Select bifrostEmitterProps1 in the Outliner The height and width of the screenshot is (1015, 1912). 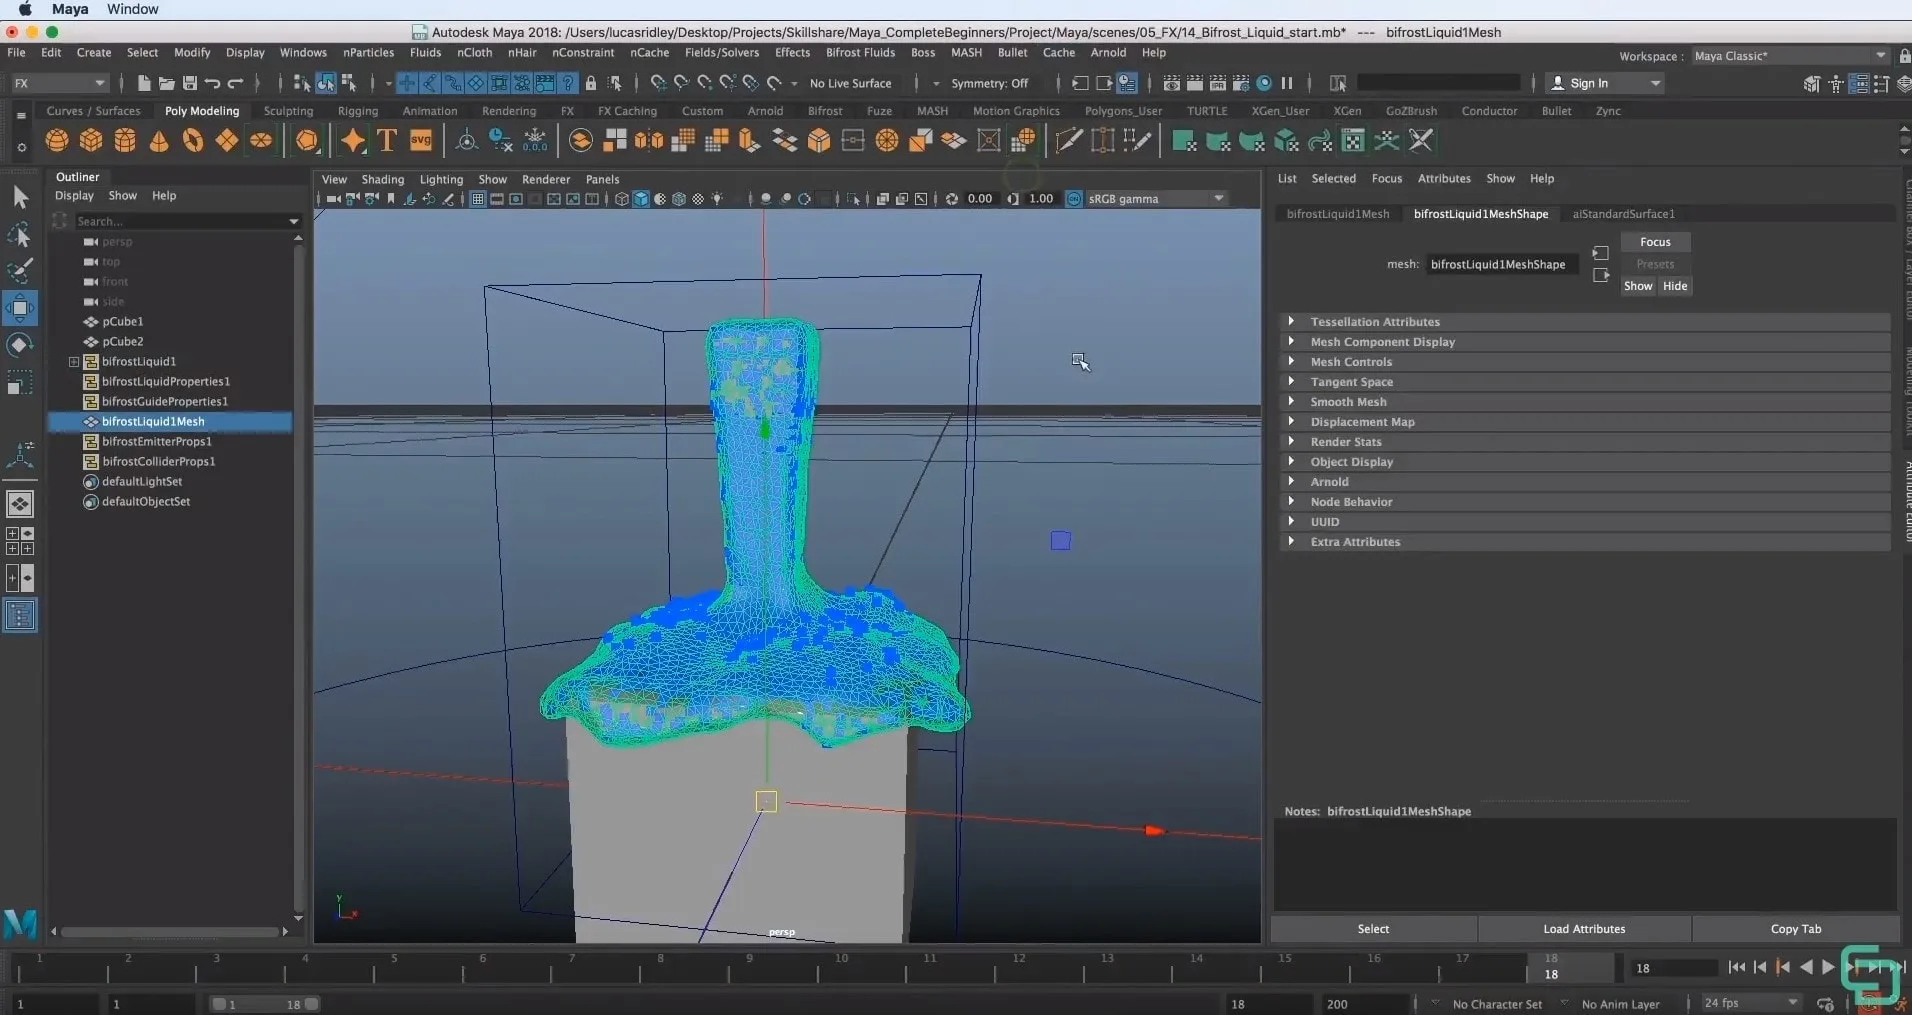(156, 442)
